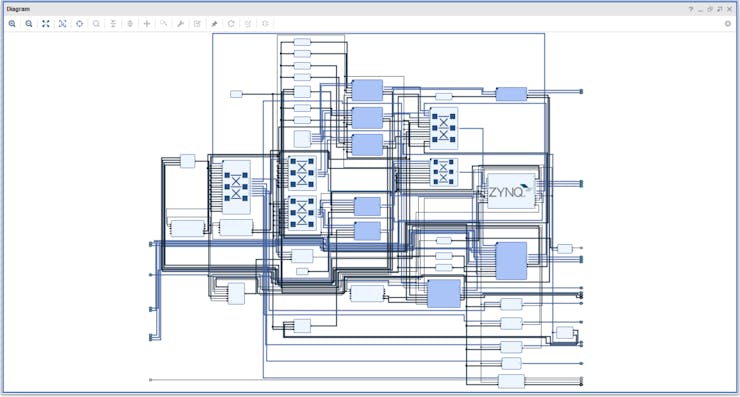The width and height of the screenshot is (740, 397).
Task: Click the Zoom Out magnifier icon
Action: pos(29,24)
